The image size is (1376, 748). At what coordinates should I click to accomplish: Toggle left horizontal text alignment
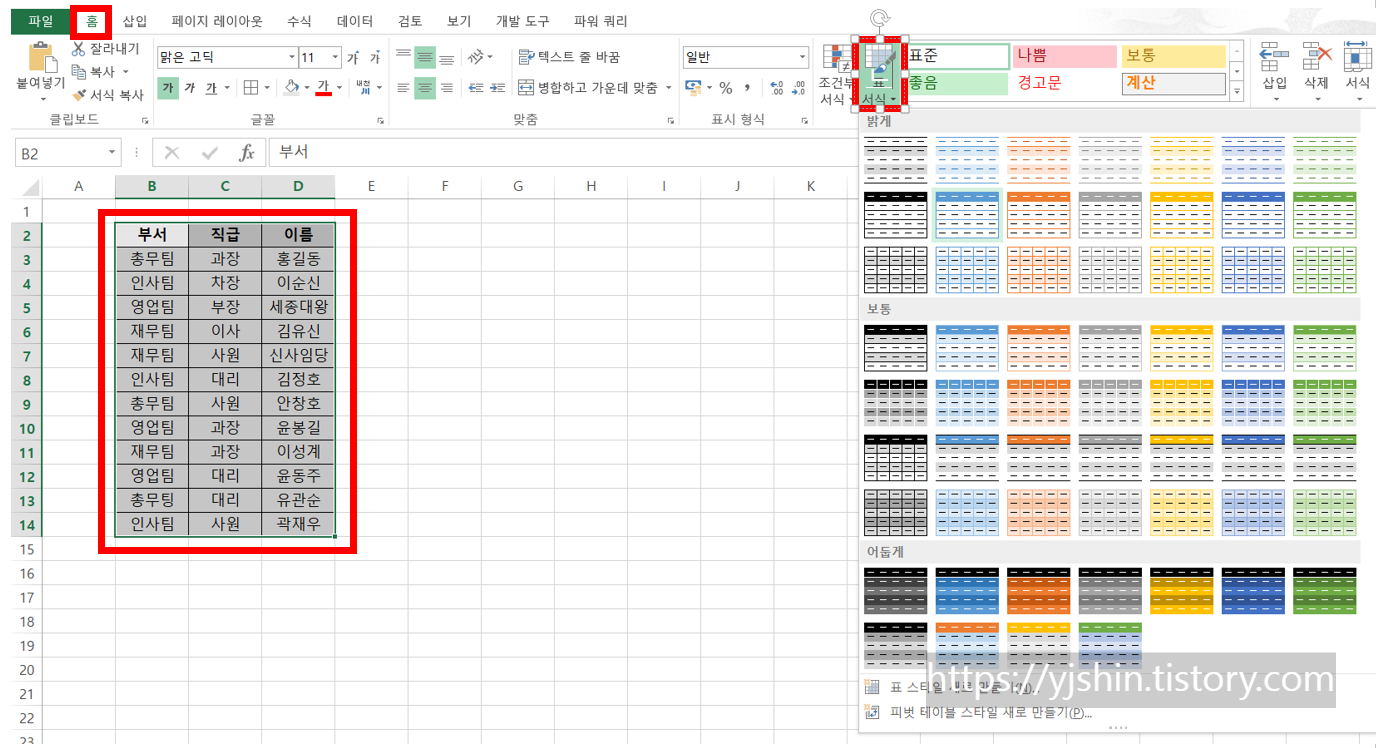(403, 88)
